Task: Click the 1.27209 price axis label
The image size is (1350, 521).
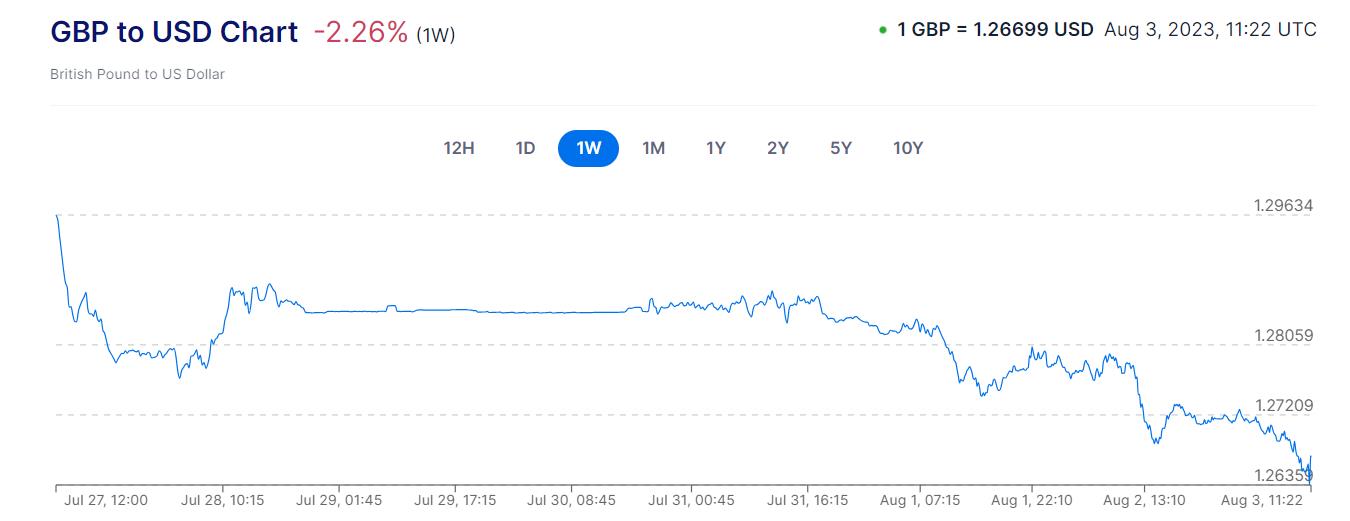Action: [x=1283, y=406]
